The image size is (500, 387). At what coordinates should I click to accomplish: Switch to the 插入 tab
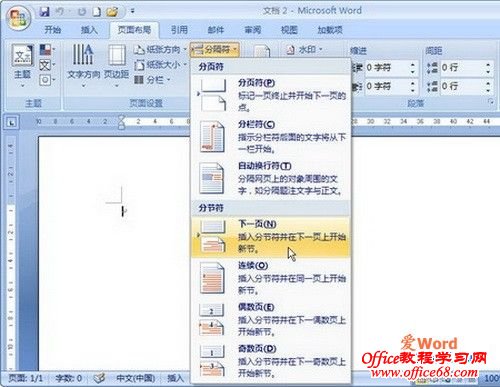click(x=89, y=30)
